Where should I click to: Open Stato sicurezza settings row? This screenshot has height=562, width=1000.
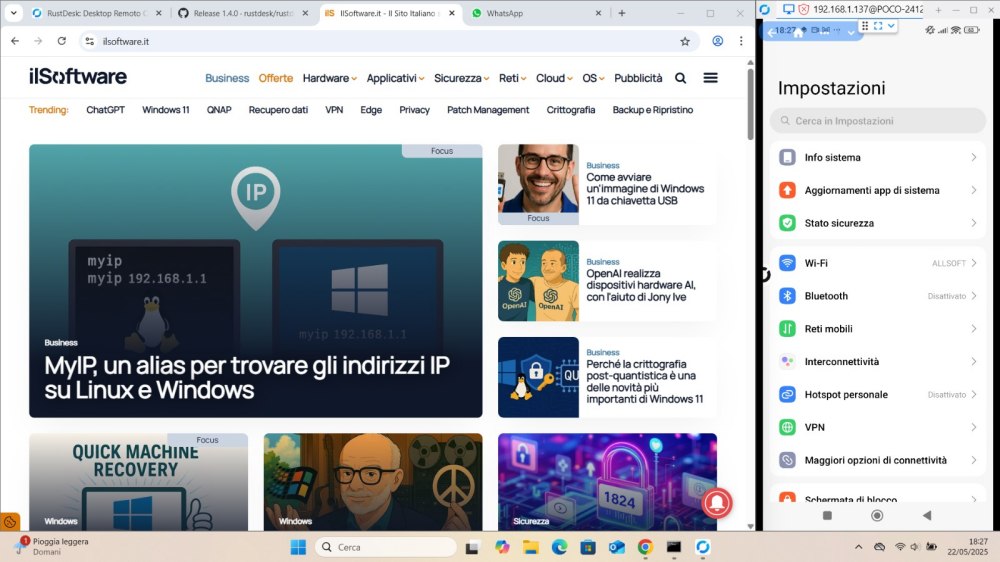878,223
